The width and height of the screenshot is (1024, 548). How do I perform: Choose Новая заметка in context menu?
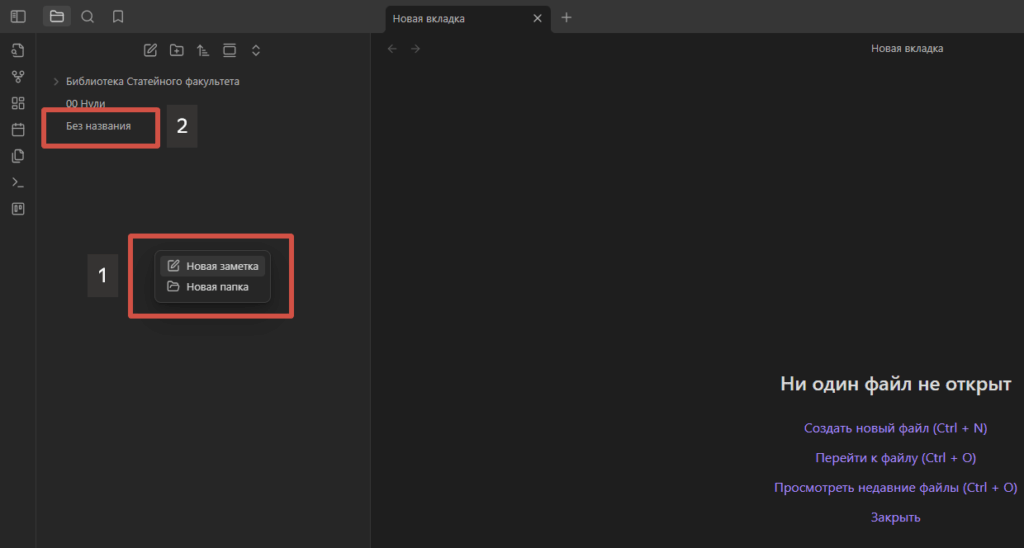click(212, 266)
